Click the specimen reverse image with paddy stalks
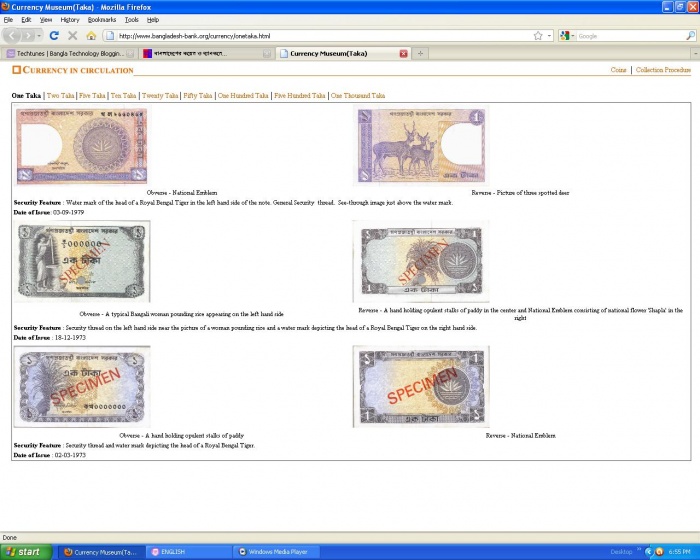The height and width of the screenshot is (560, 700). [x=421, y=261]
